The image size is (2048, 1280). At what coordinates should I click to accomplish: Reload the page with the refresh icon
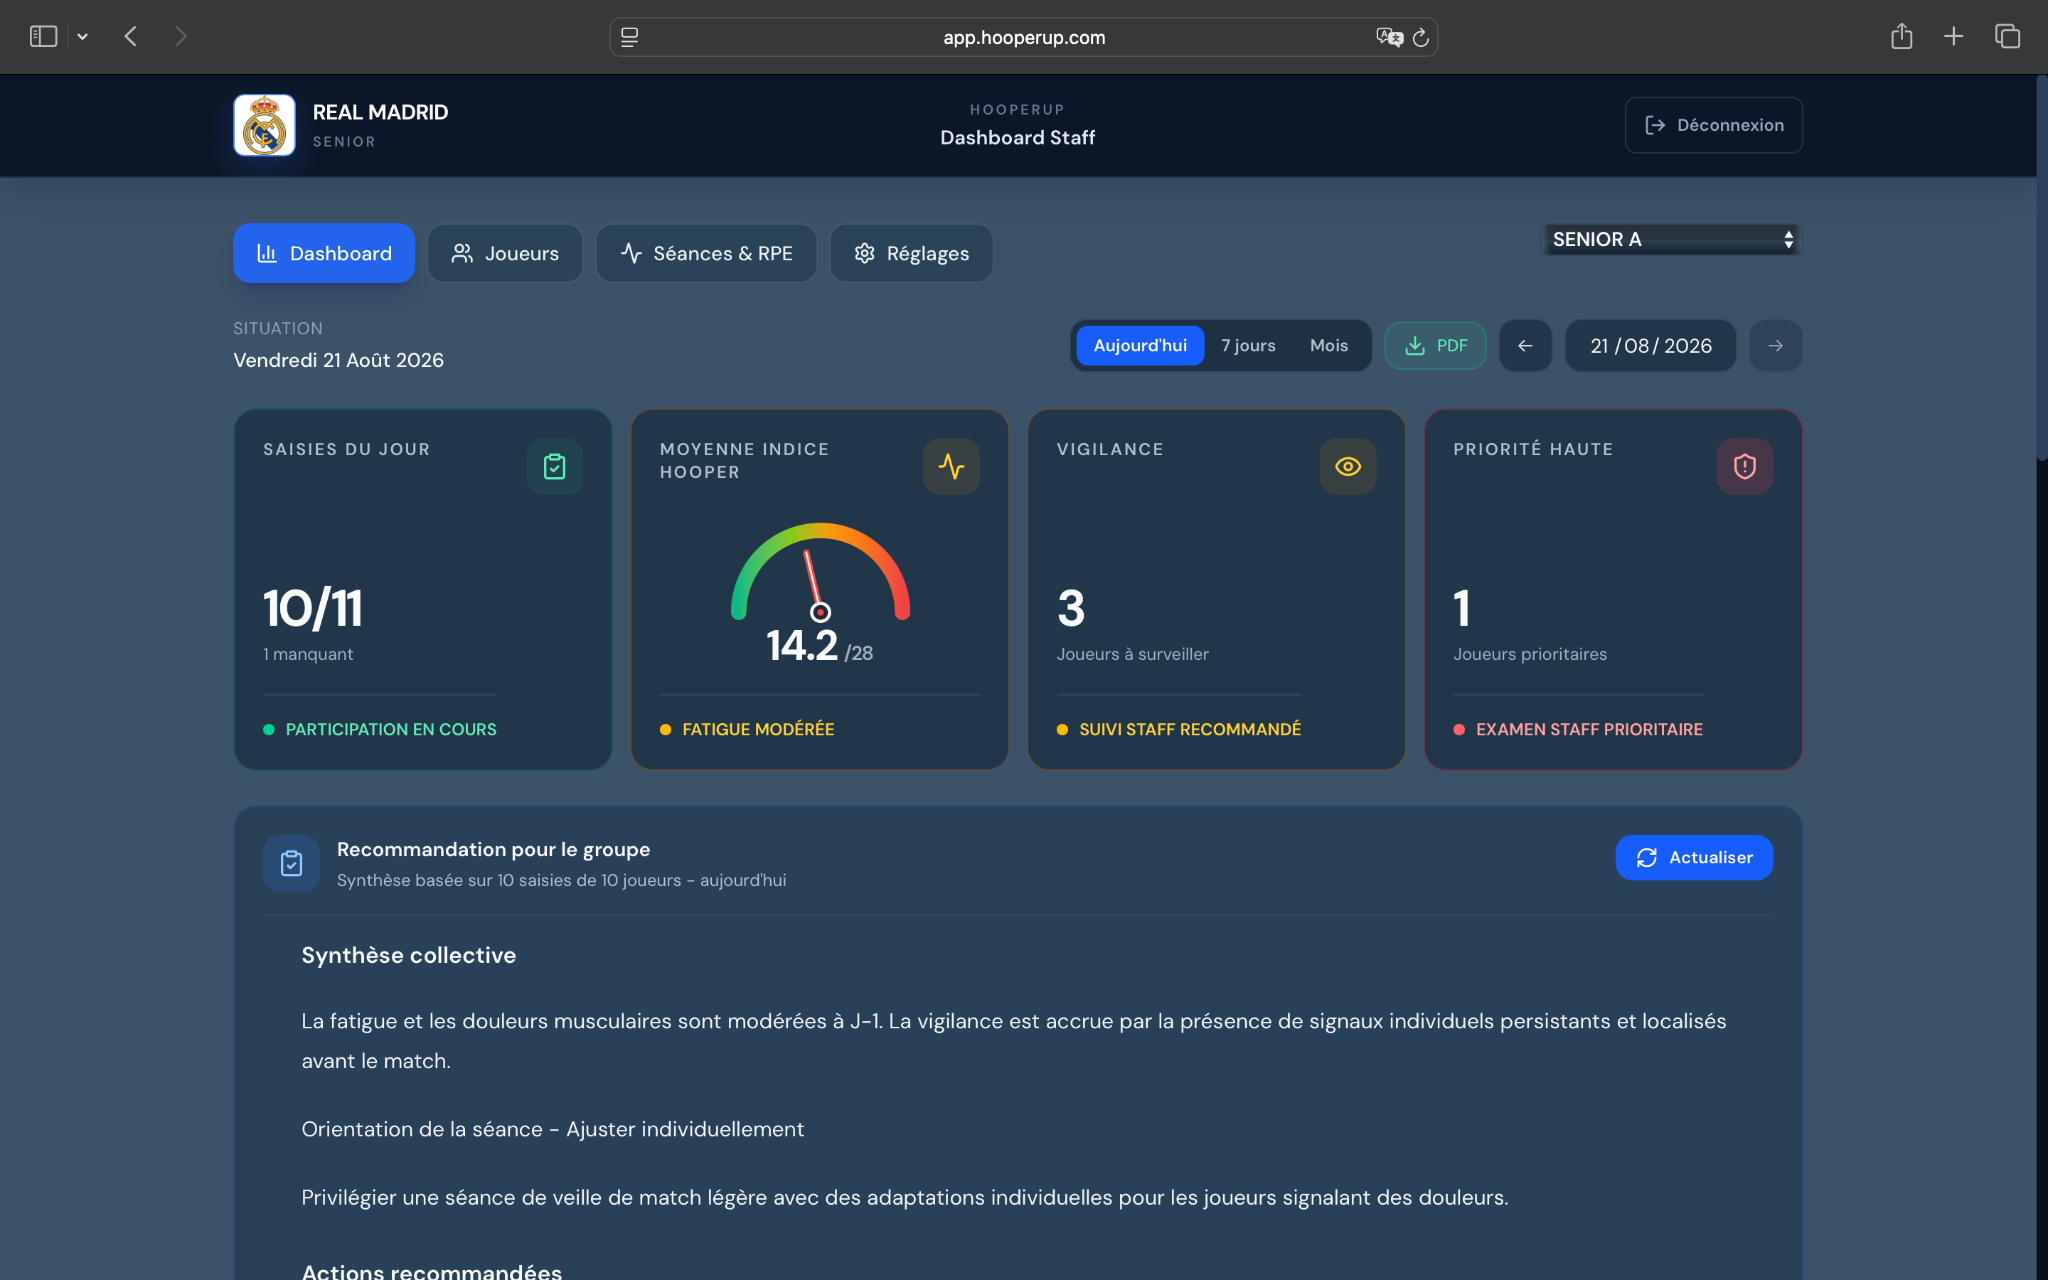(1420, 38)
